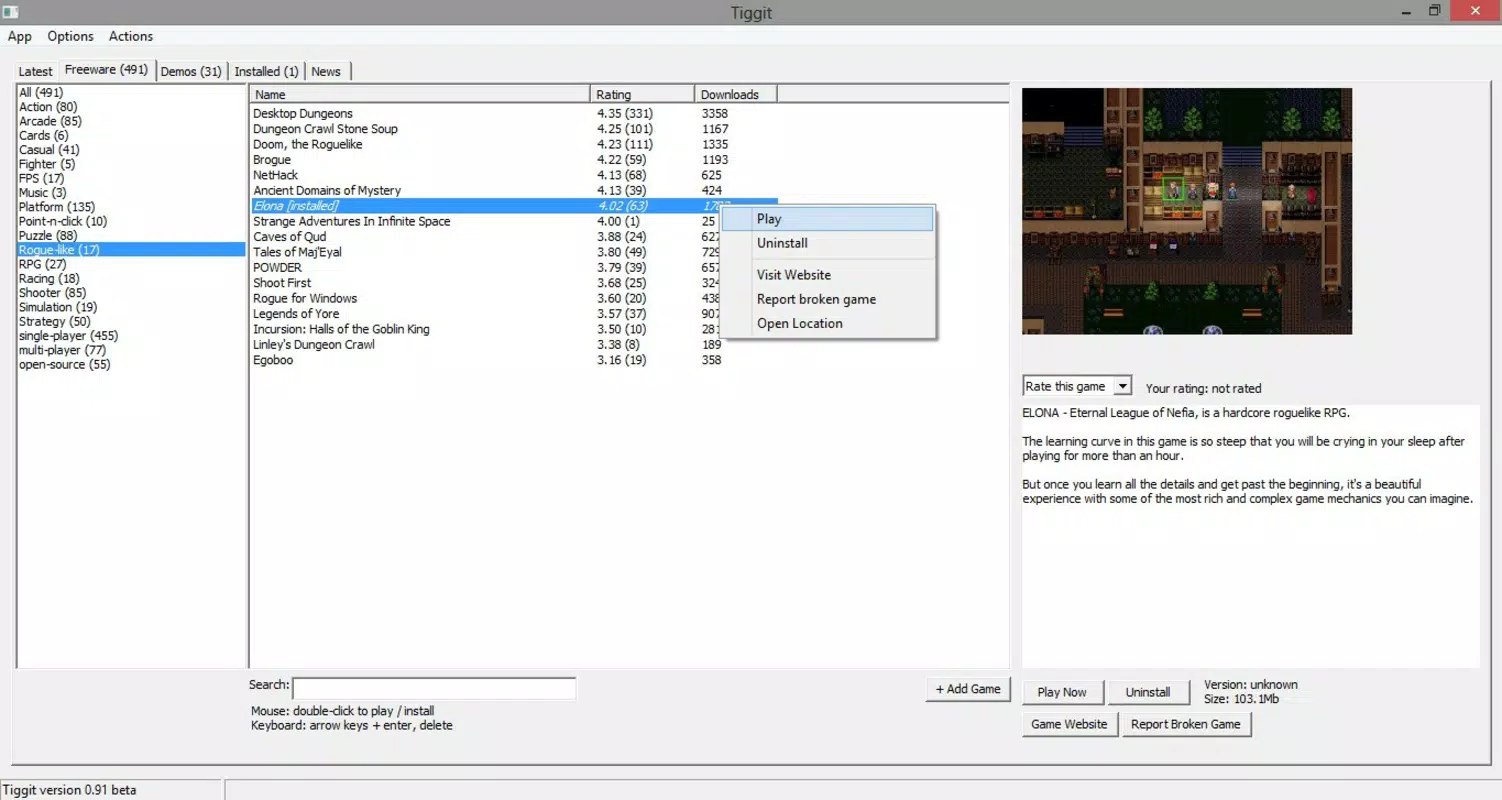The image size is (1502, 800).
Task: Open the App menu
Action: point(20,36)
